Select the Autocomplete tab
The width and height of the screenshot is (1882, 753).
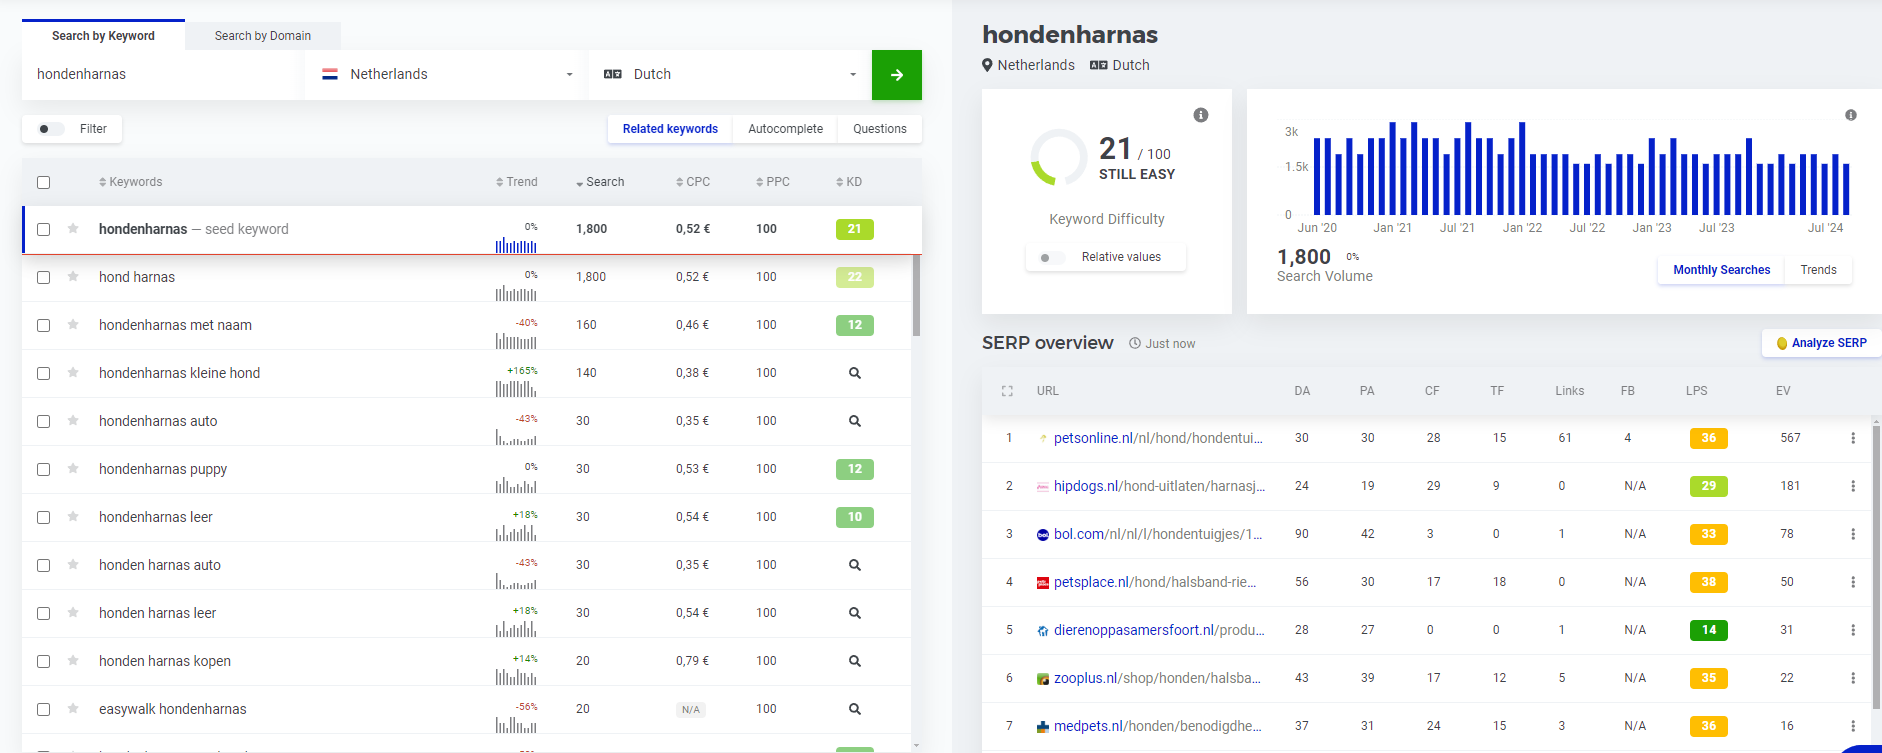click(785, 129)
